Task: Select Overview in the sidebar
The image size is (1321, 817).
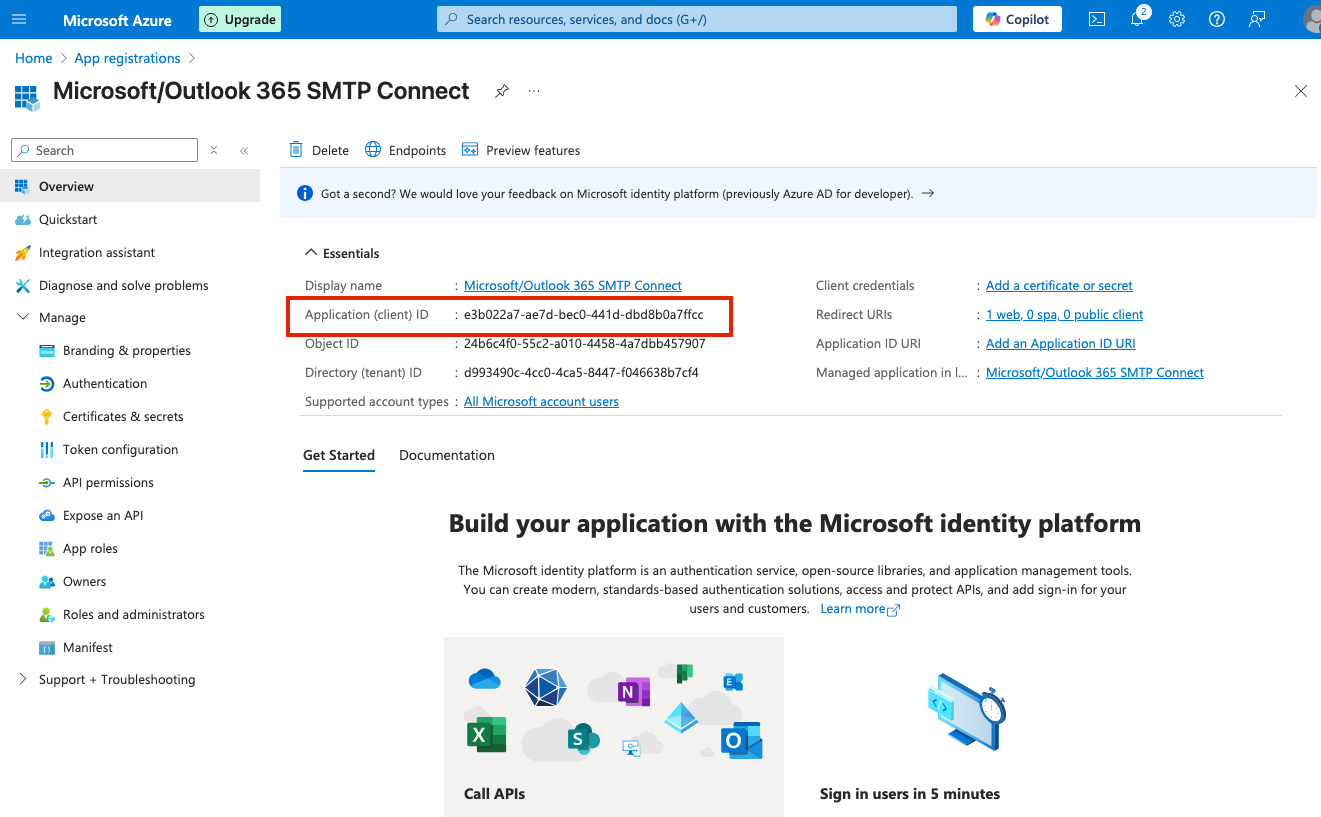Action: pyautogui.click(x=130, y=186)
